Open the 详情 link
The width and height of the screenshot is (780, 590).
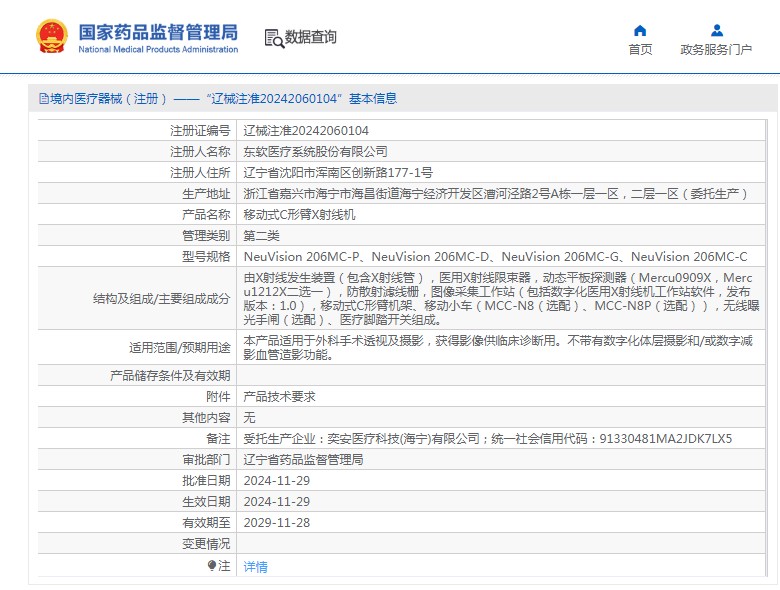[256, 566]
